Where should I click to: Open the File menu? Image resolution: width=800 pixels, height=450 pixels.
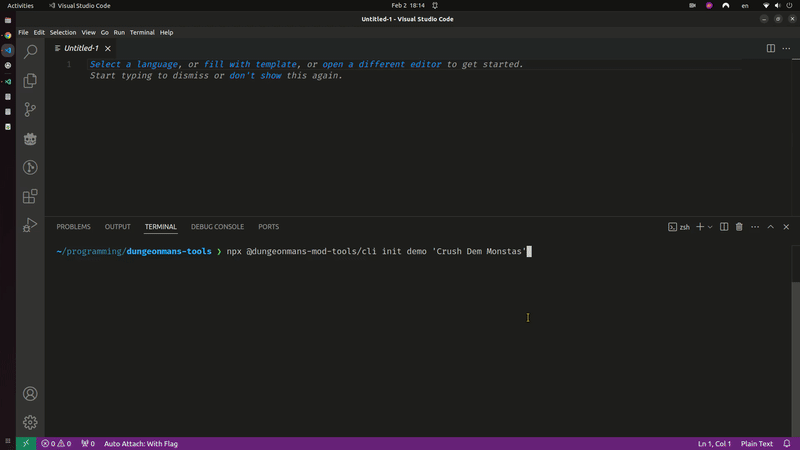(x=23, y=32)
